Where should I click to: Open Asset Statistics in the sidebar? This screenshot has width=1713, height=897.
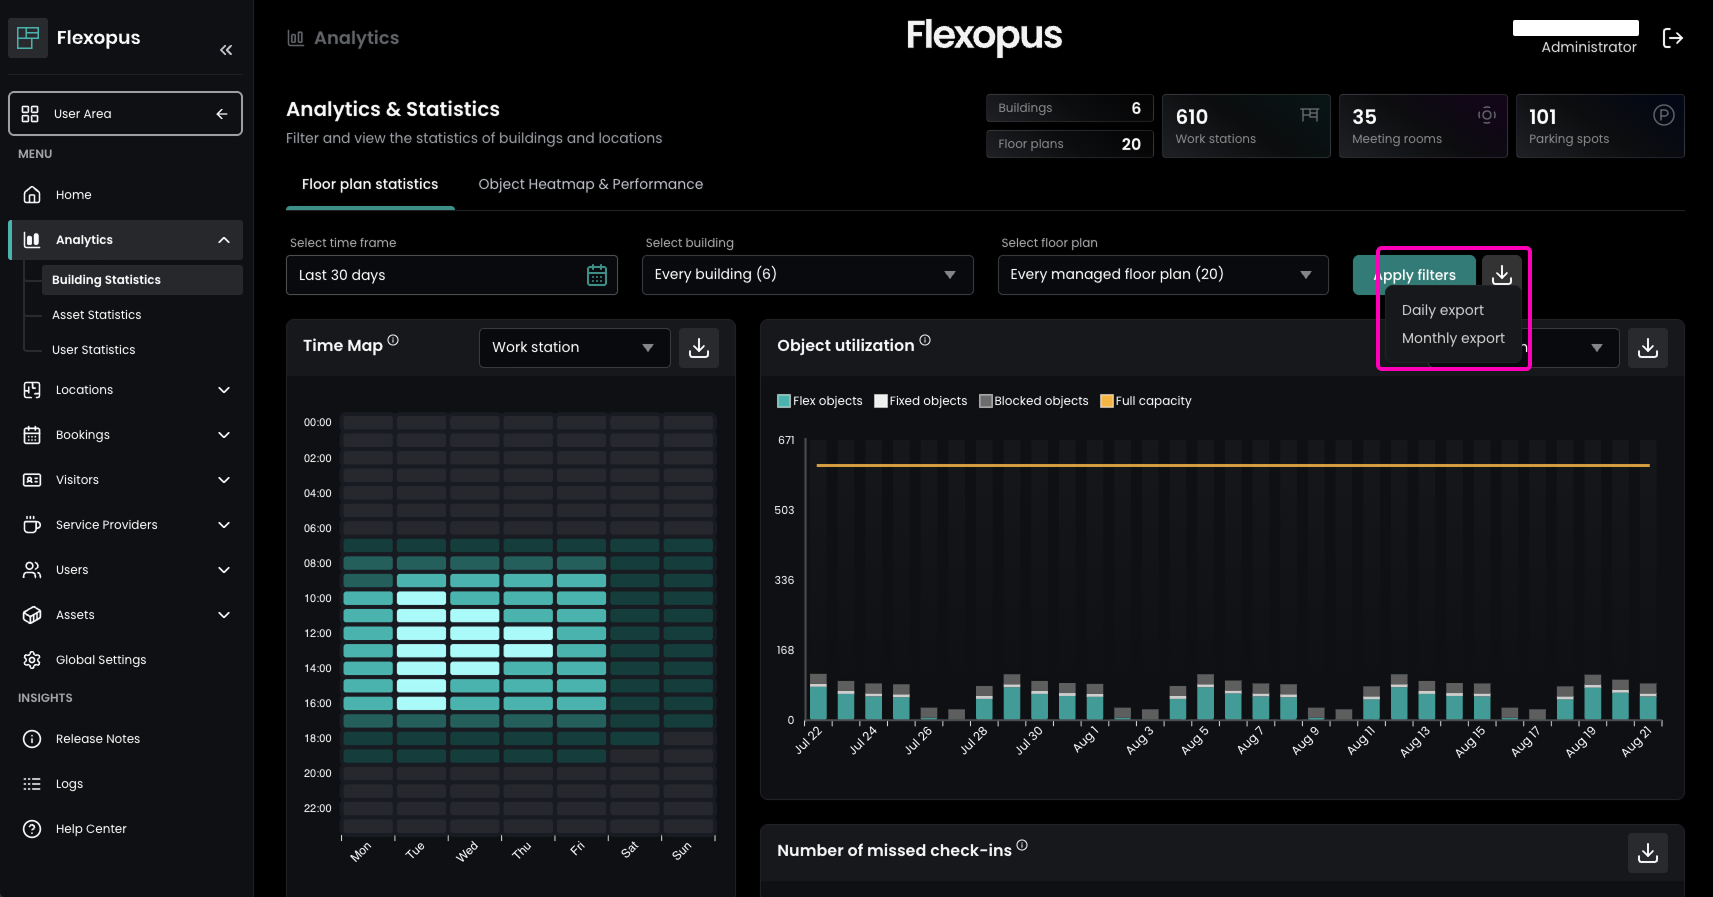coord(97,315)
